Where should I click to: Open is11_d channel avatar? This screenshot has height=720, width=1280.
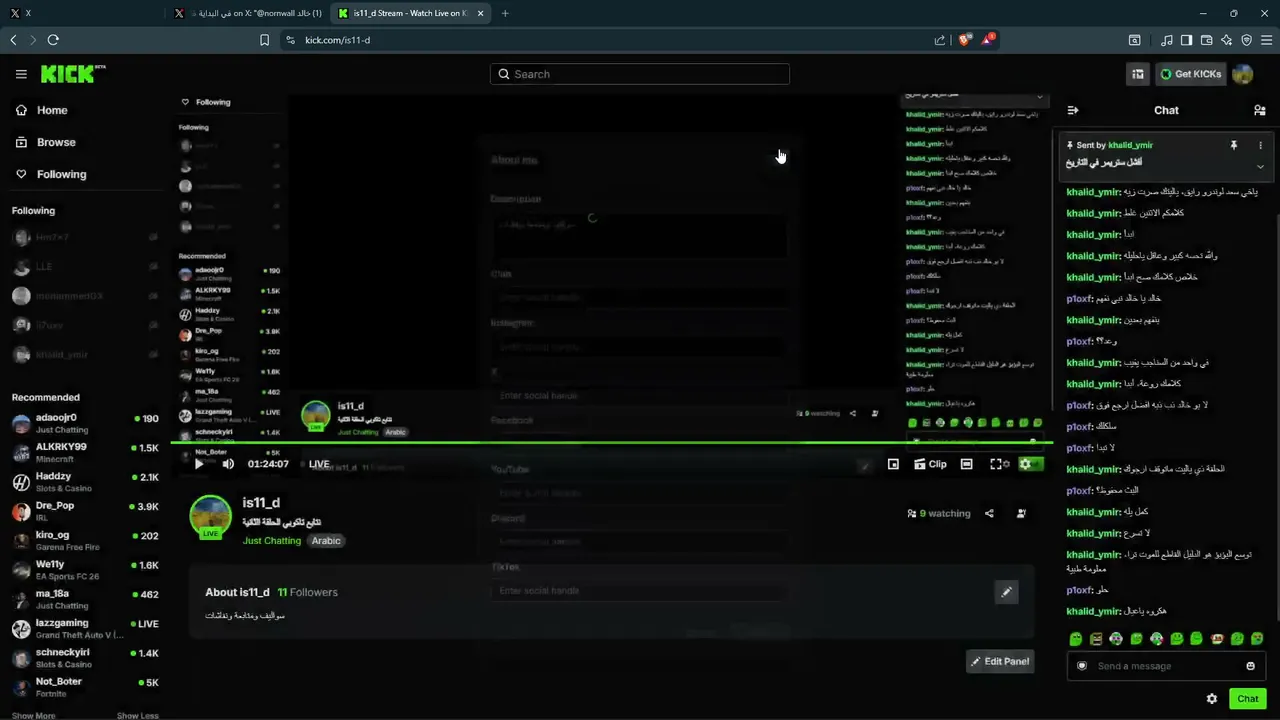pyautogui.click(x=211, y=516)
